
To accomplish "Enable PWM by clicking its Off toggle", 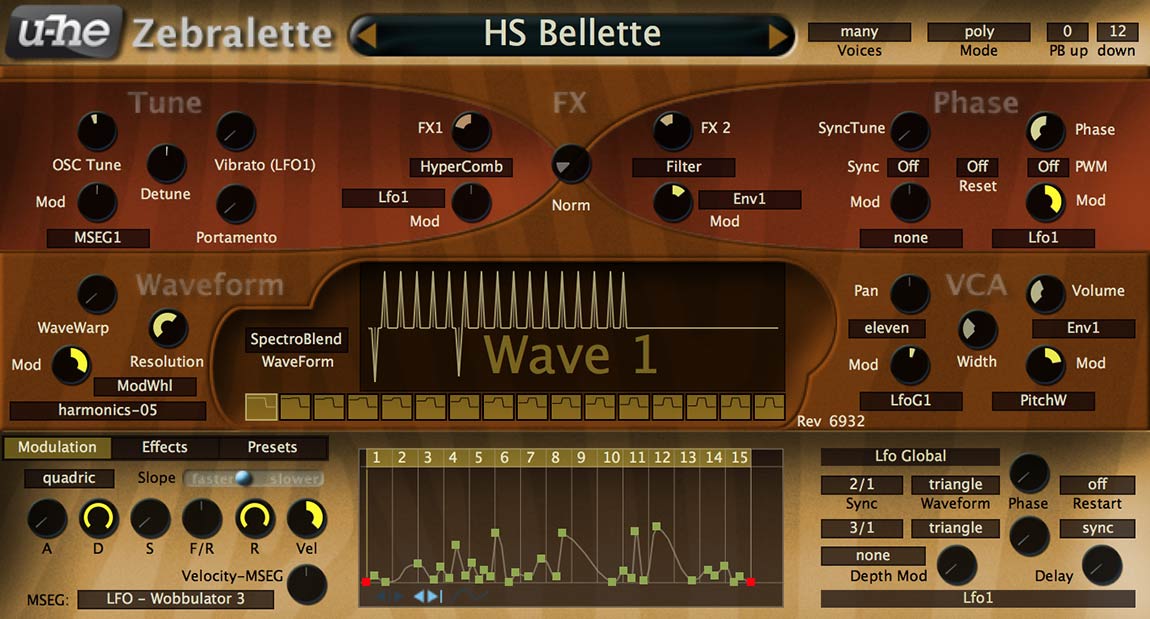I will pyautogui.click(x=1046, y=167).
